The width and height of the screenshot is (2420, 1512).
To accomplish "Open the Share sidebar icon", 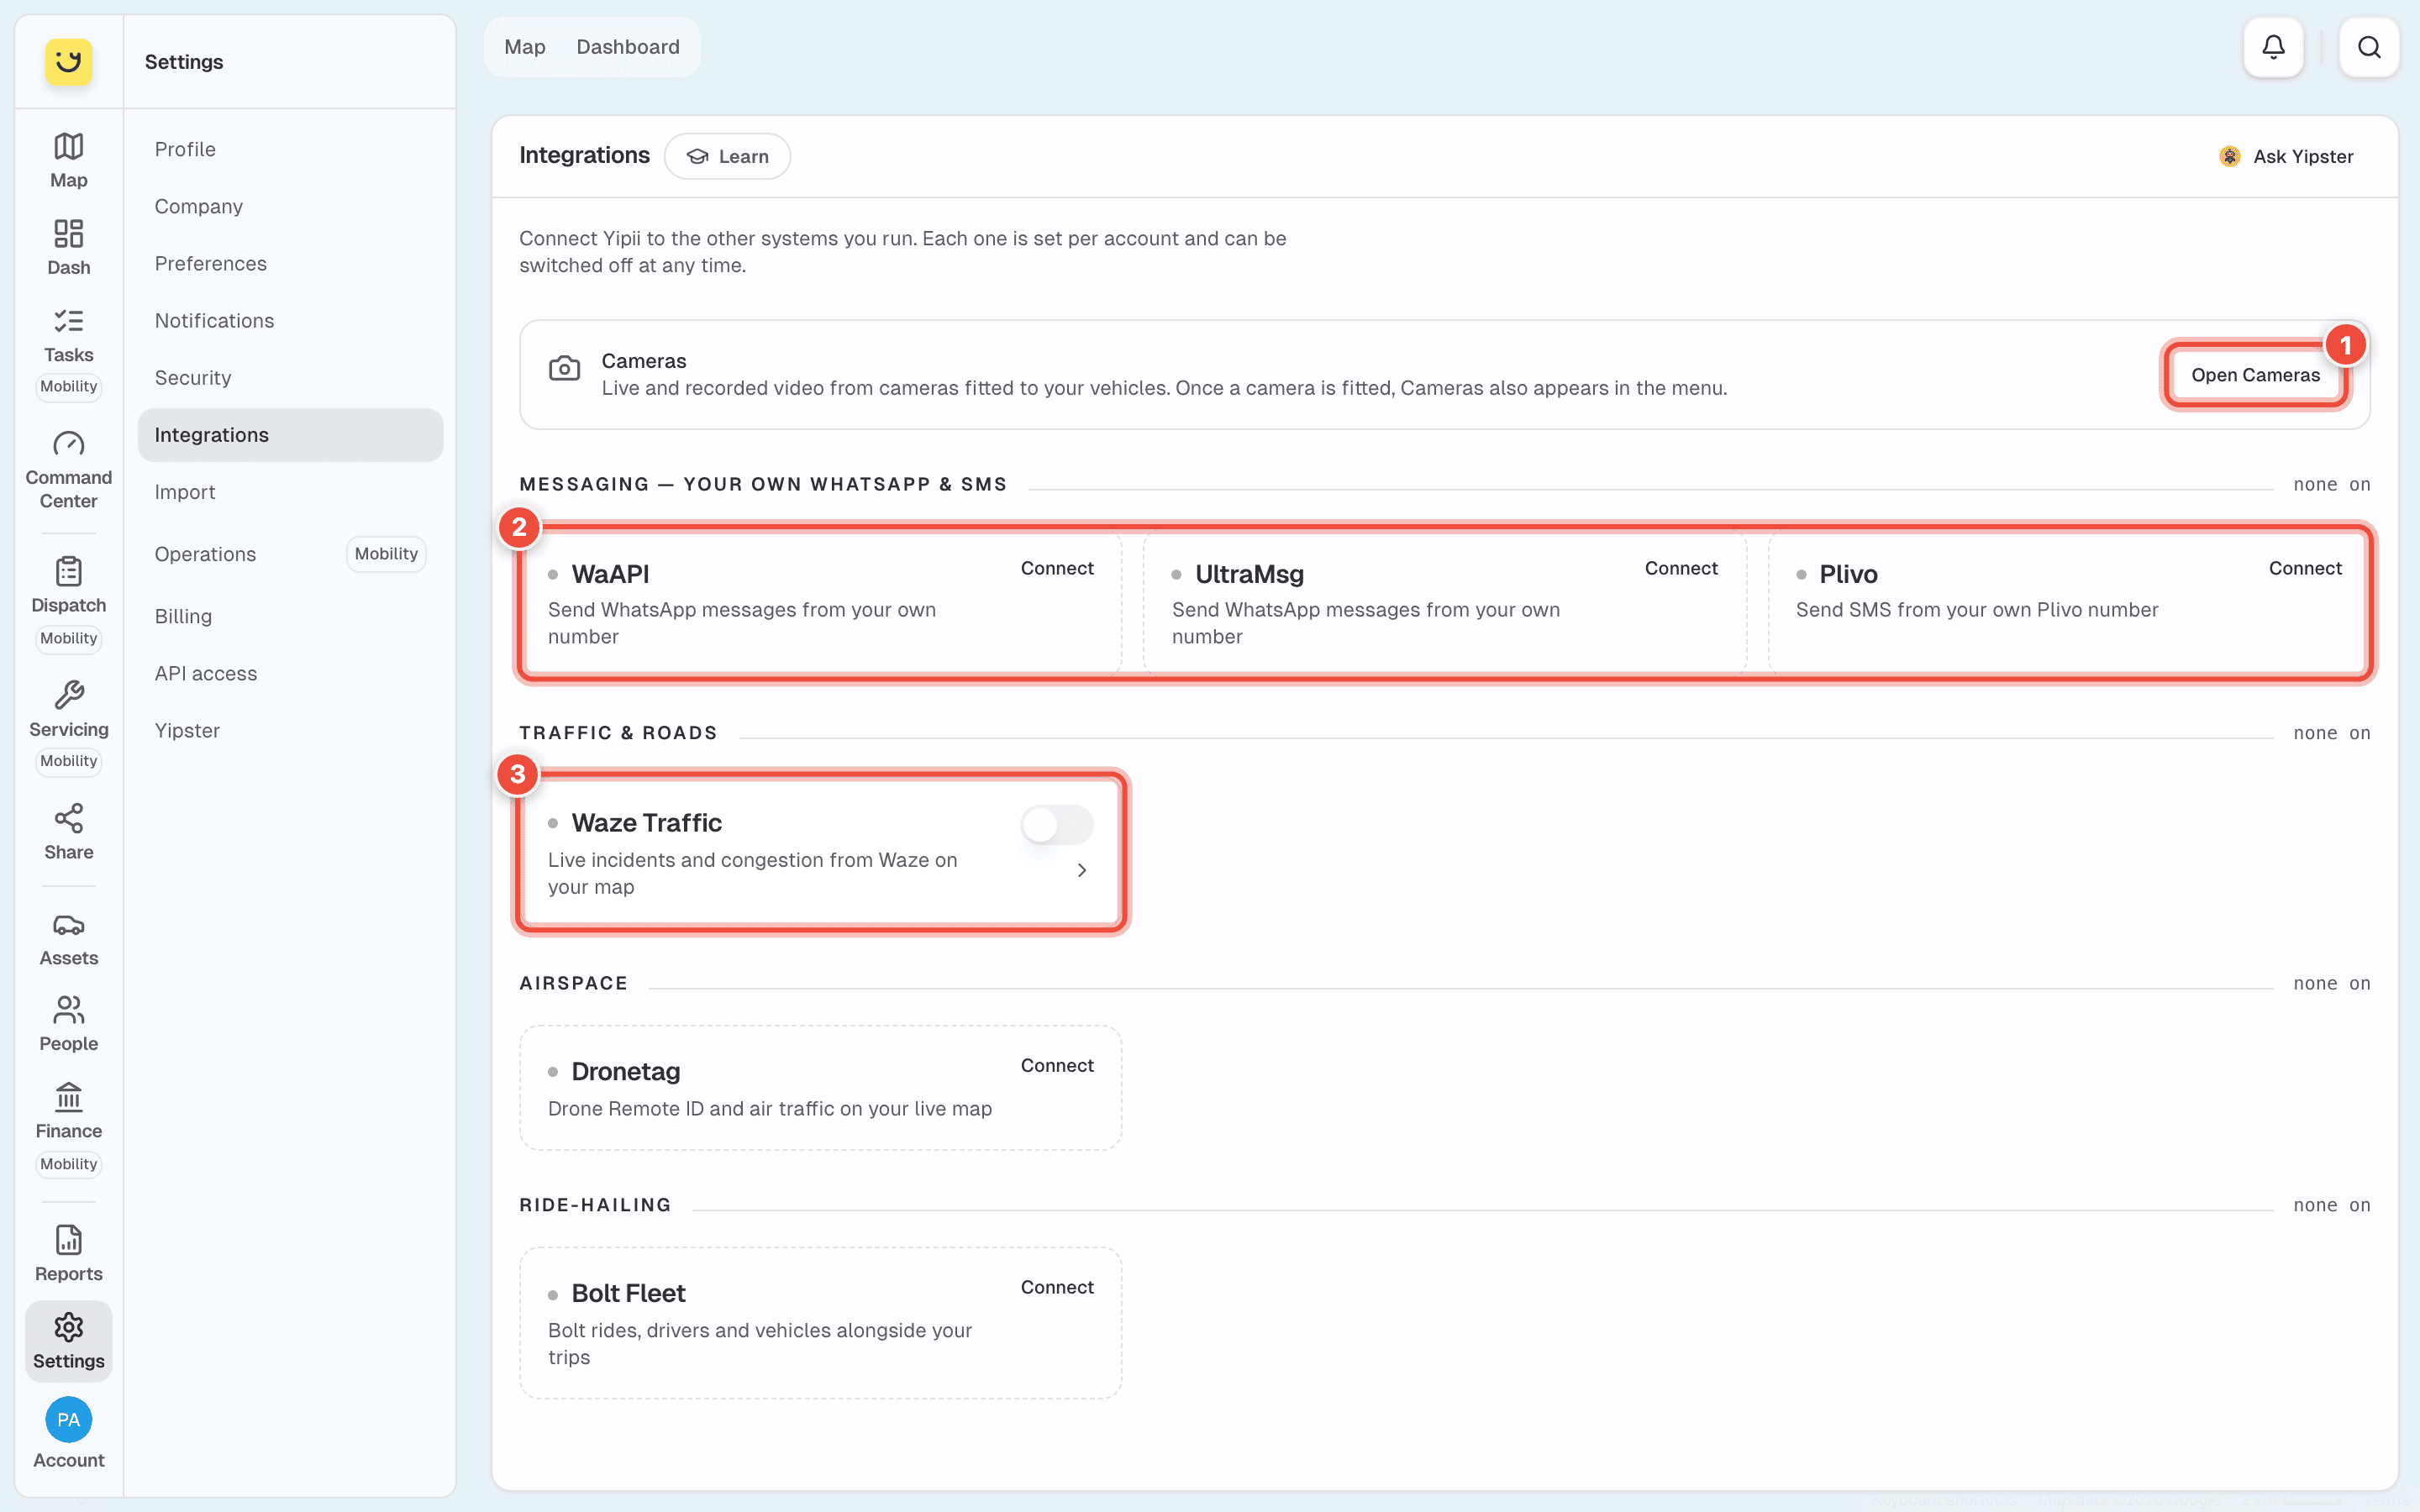I will 68,832.
